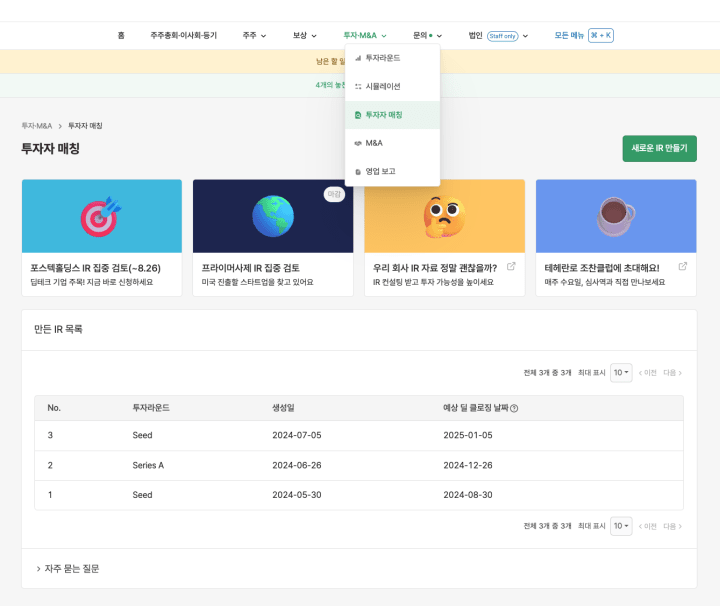This screenshot has width=720, height=606.
Task: Open the Seed row created 2024-05-30
Action: tap(359, 495)
